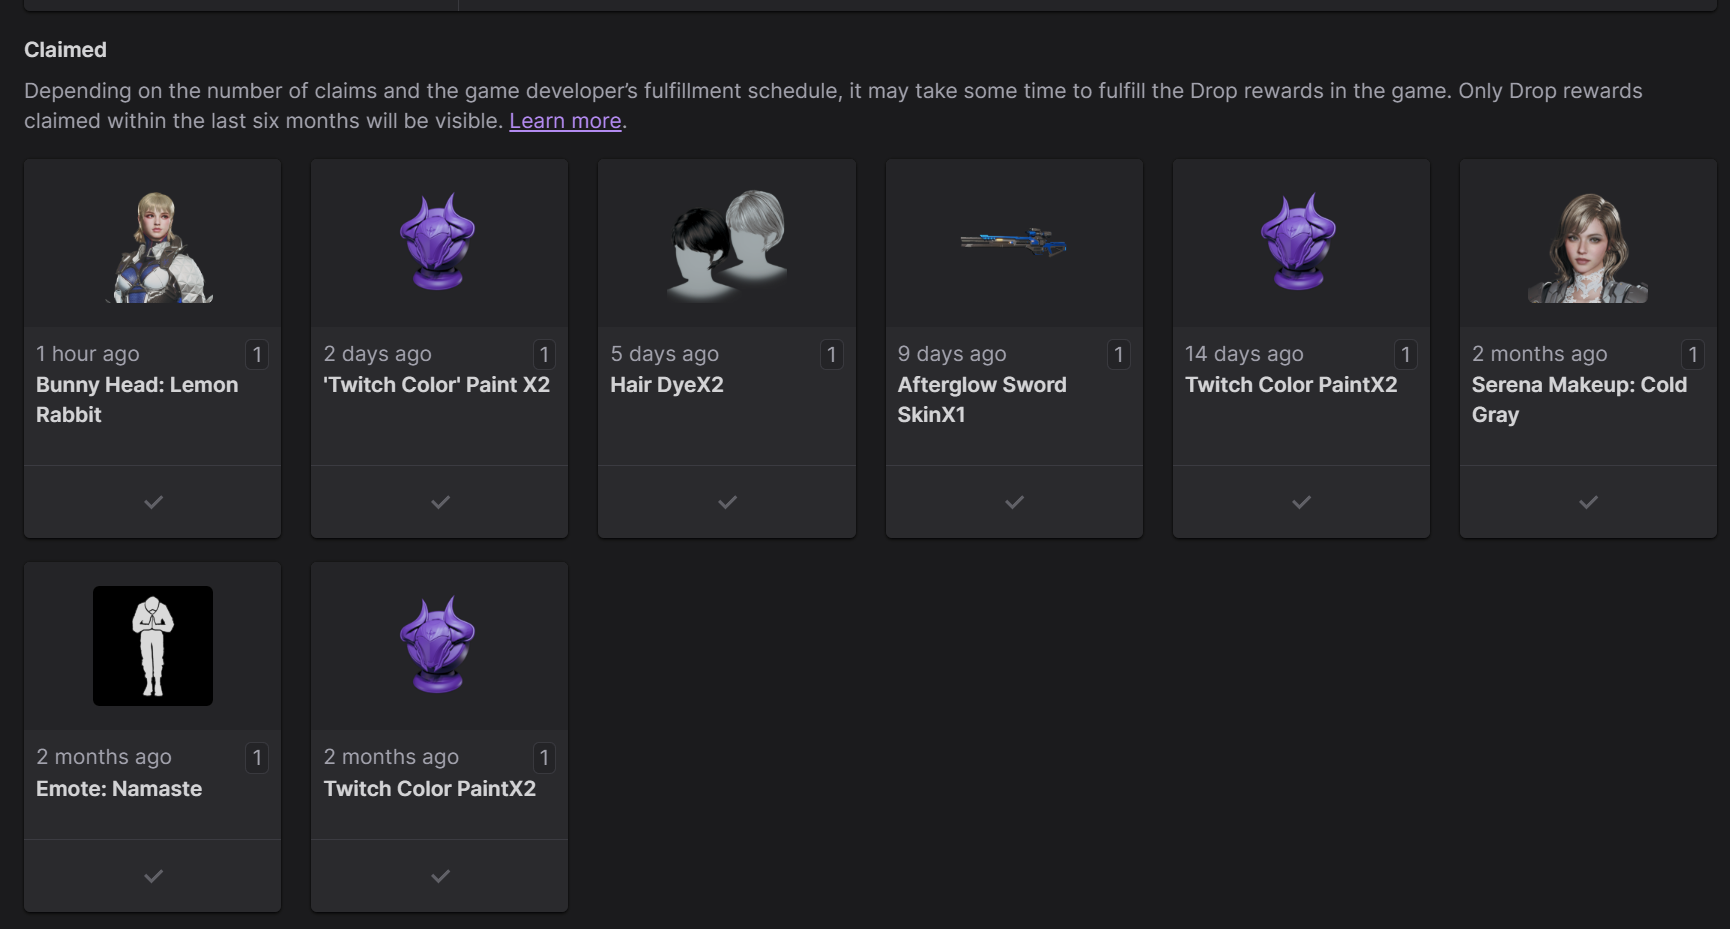Viewport: 1730px width, 929px height.
Task: Click the checkmark on the 14 days ago card
Action: [1301, 502]
